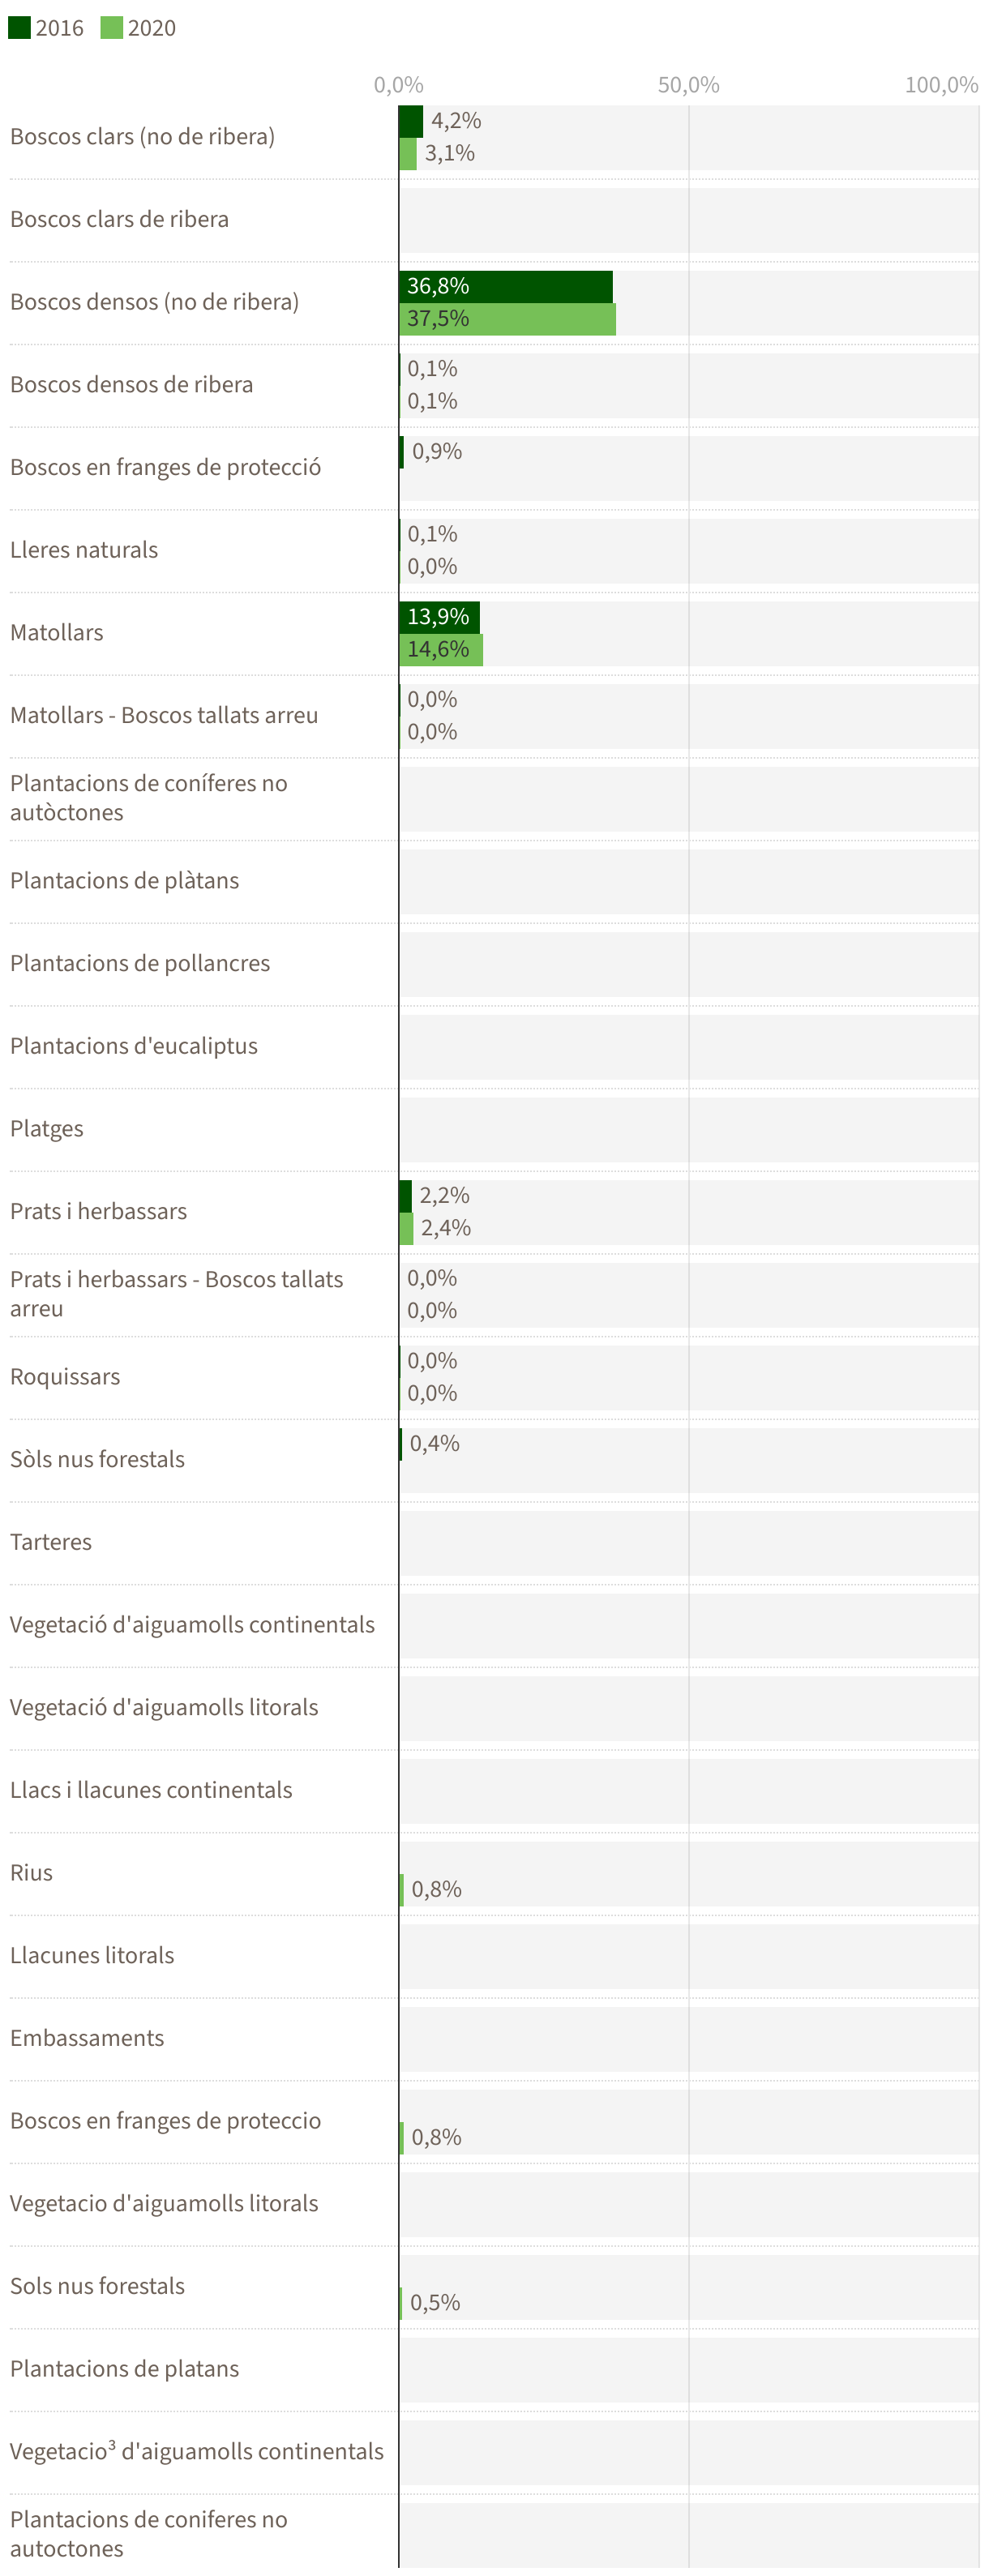Click the Llacunes litorals category label

tap(92, 1955)
